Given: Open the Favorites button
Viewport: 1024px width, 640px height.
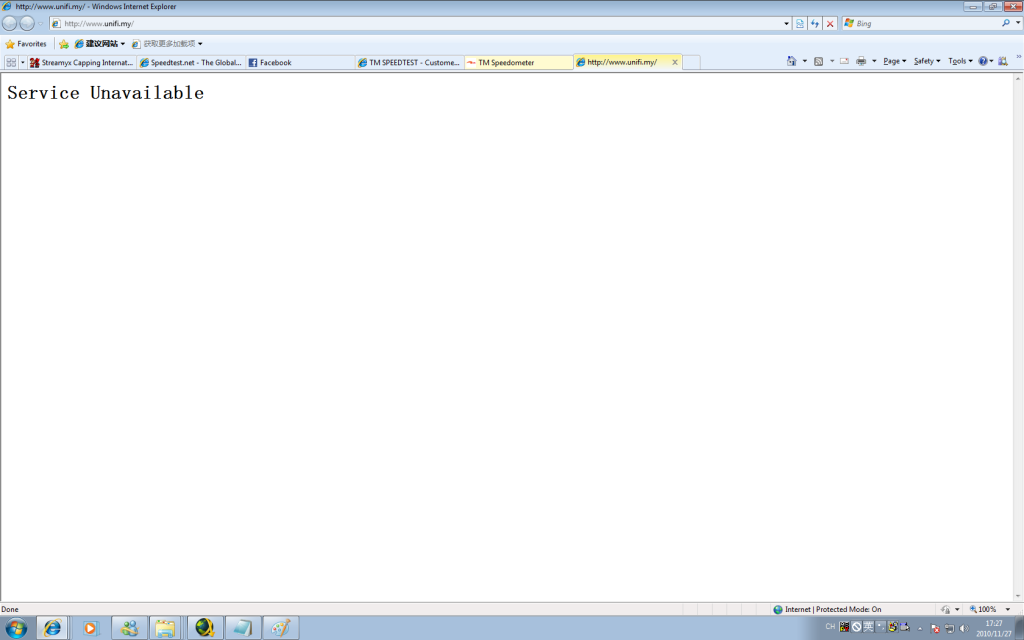Looking at the screenshot, I should tap(26, 44).
